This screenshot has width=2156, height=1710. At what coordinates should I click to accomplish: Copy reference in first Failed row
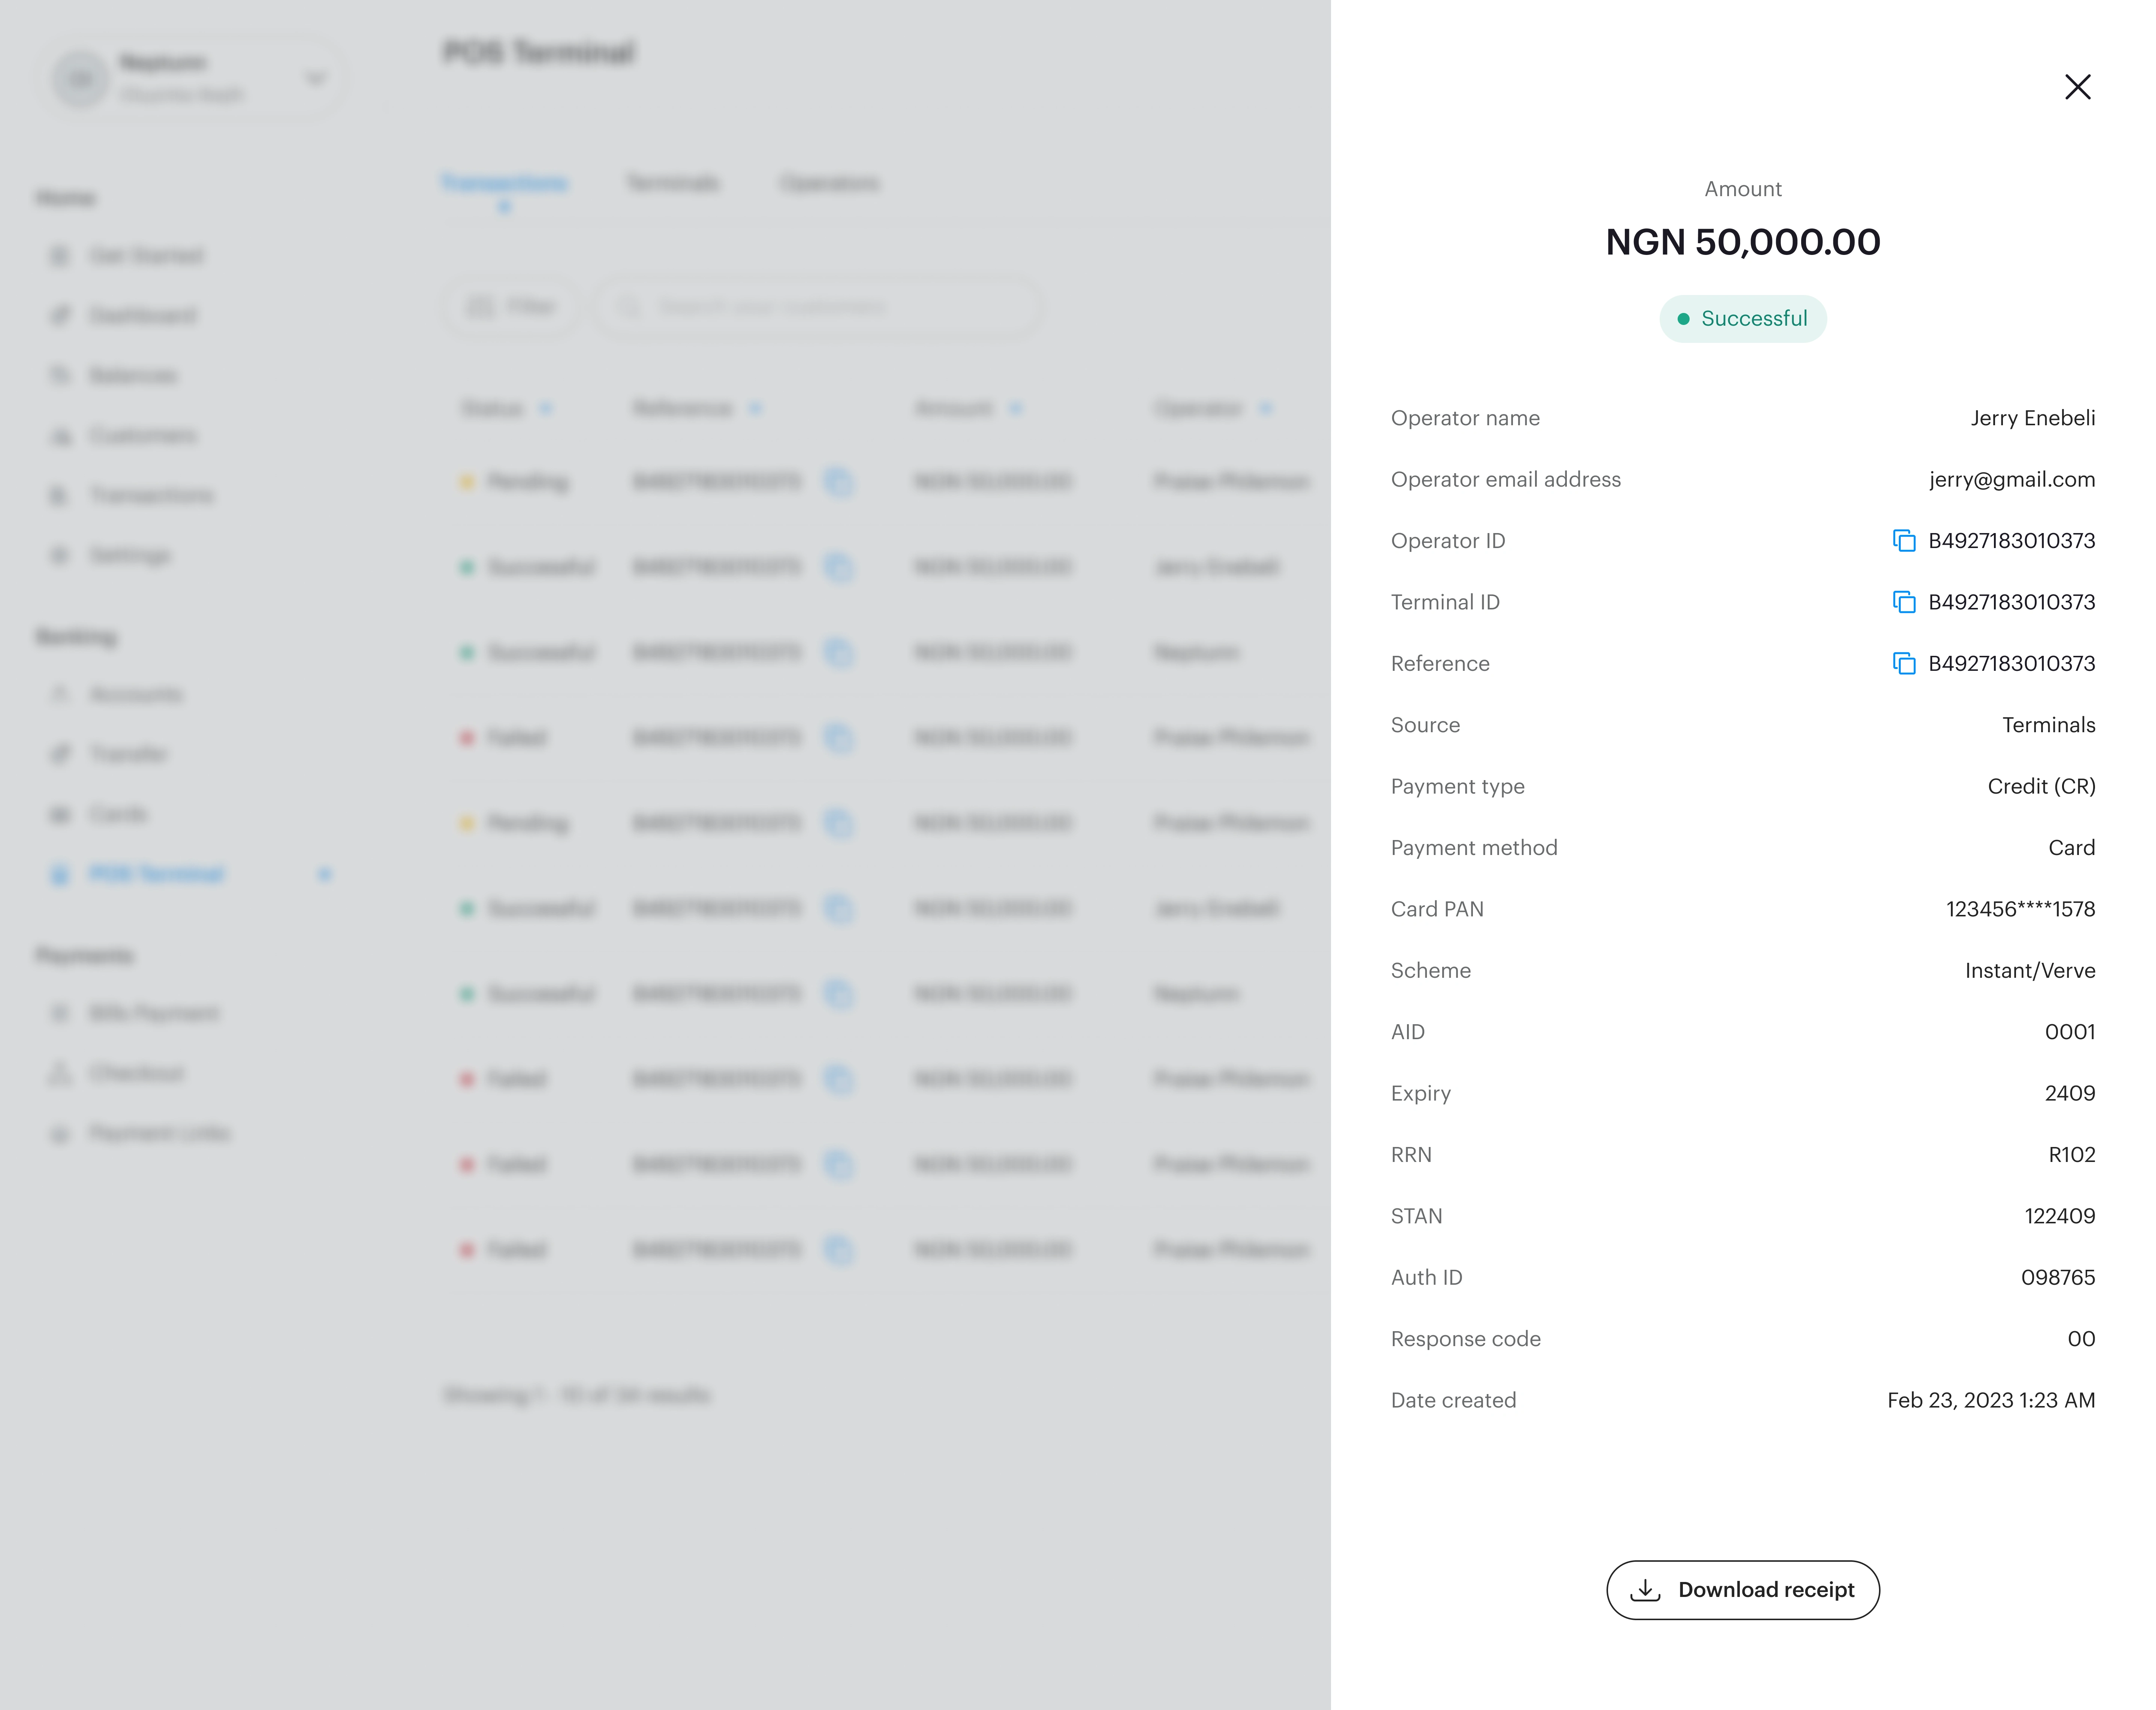coord(838,738)
